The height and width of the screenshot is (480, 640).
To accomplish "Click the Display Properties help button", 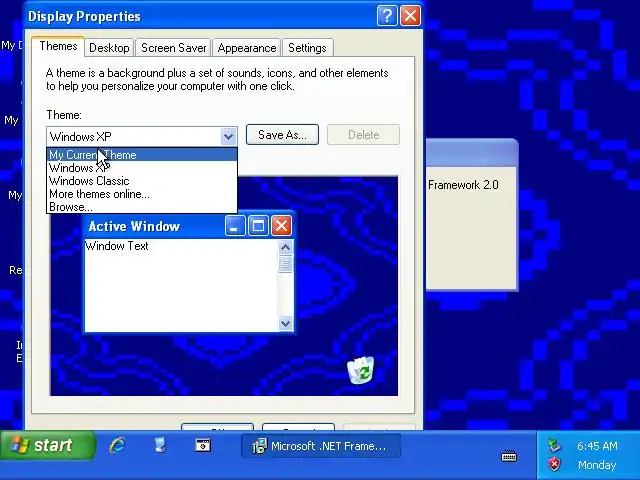I will point(387,16).
